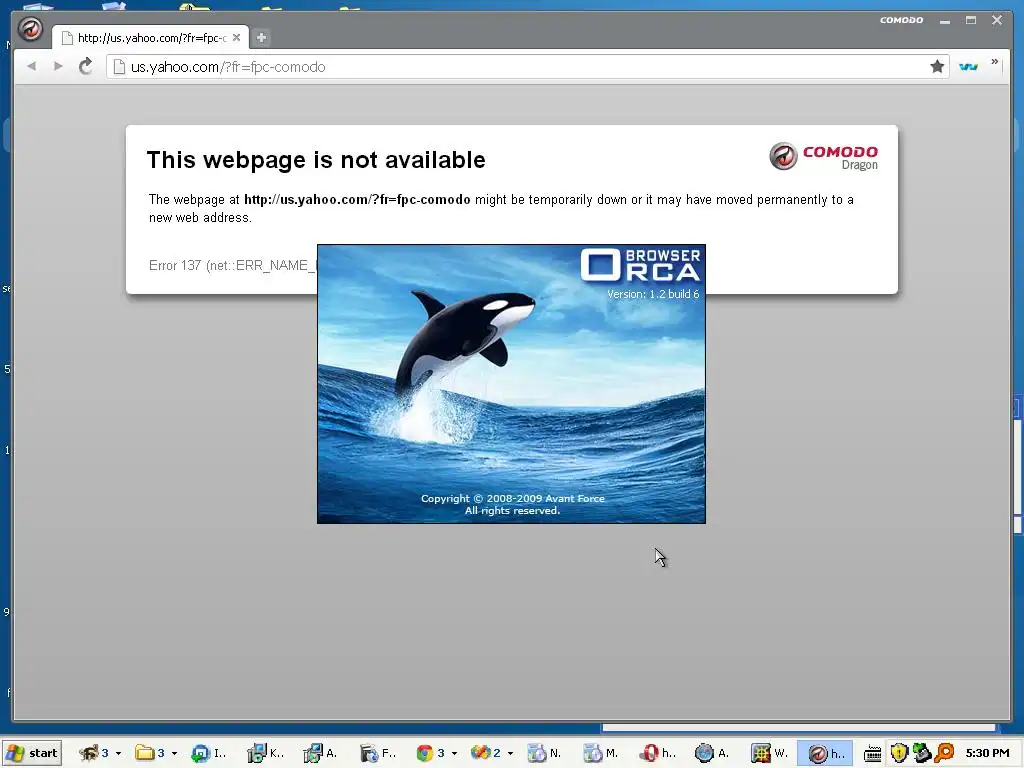The height and width of the screenshot is (768, 1024).
Task: Open the folder taskbar group with 3 windows
Action: coord(156,753)
